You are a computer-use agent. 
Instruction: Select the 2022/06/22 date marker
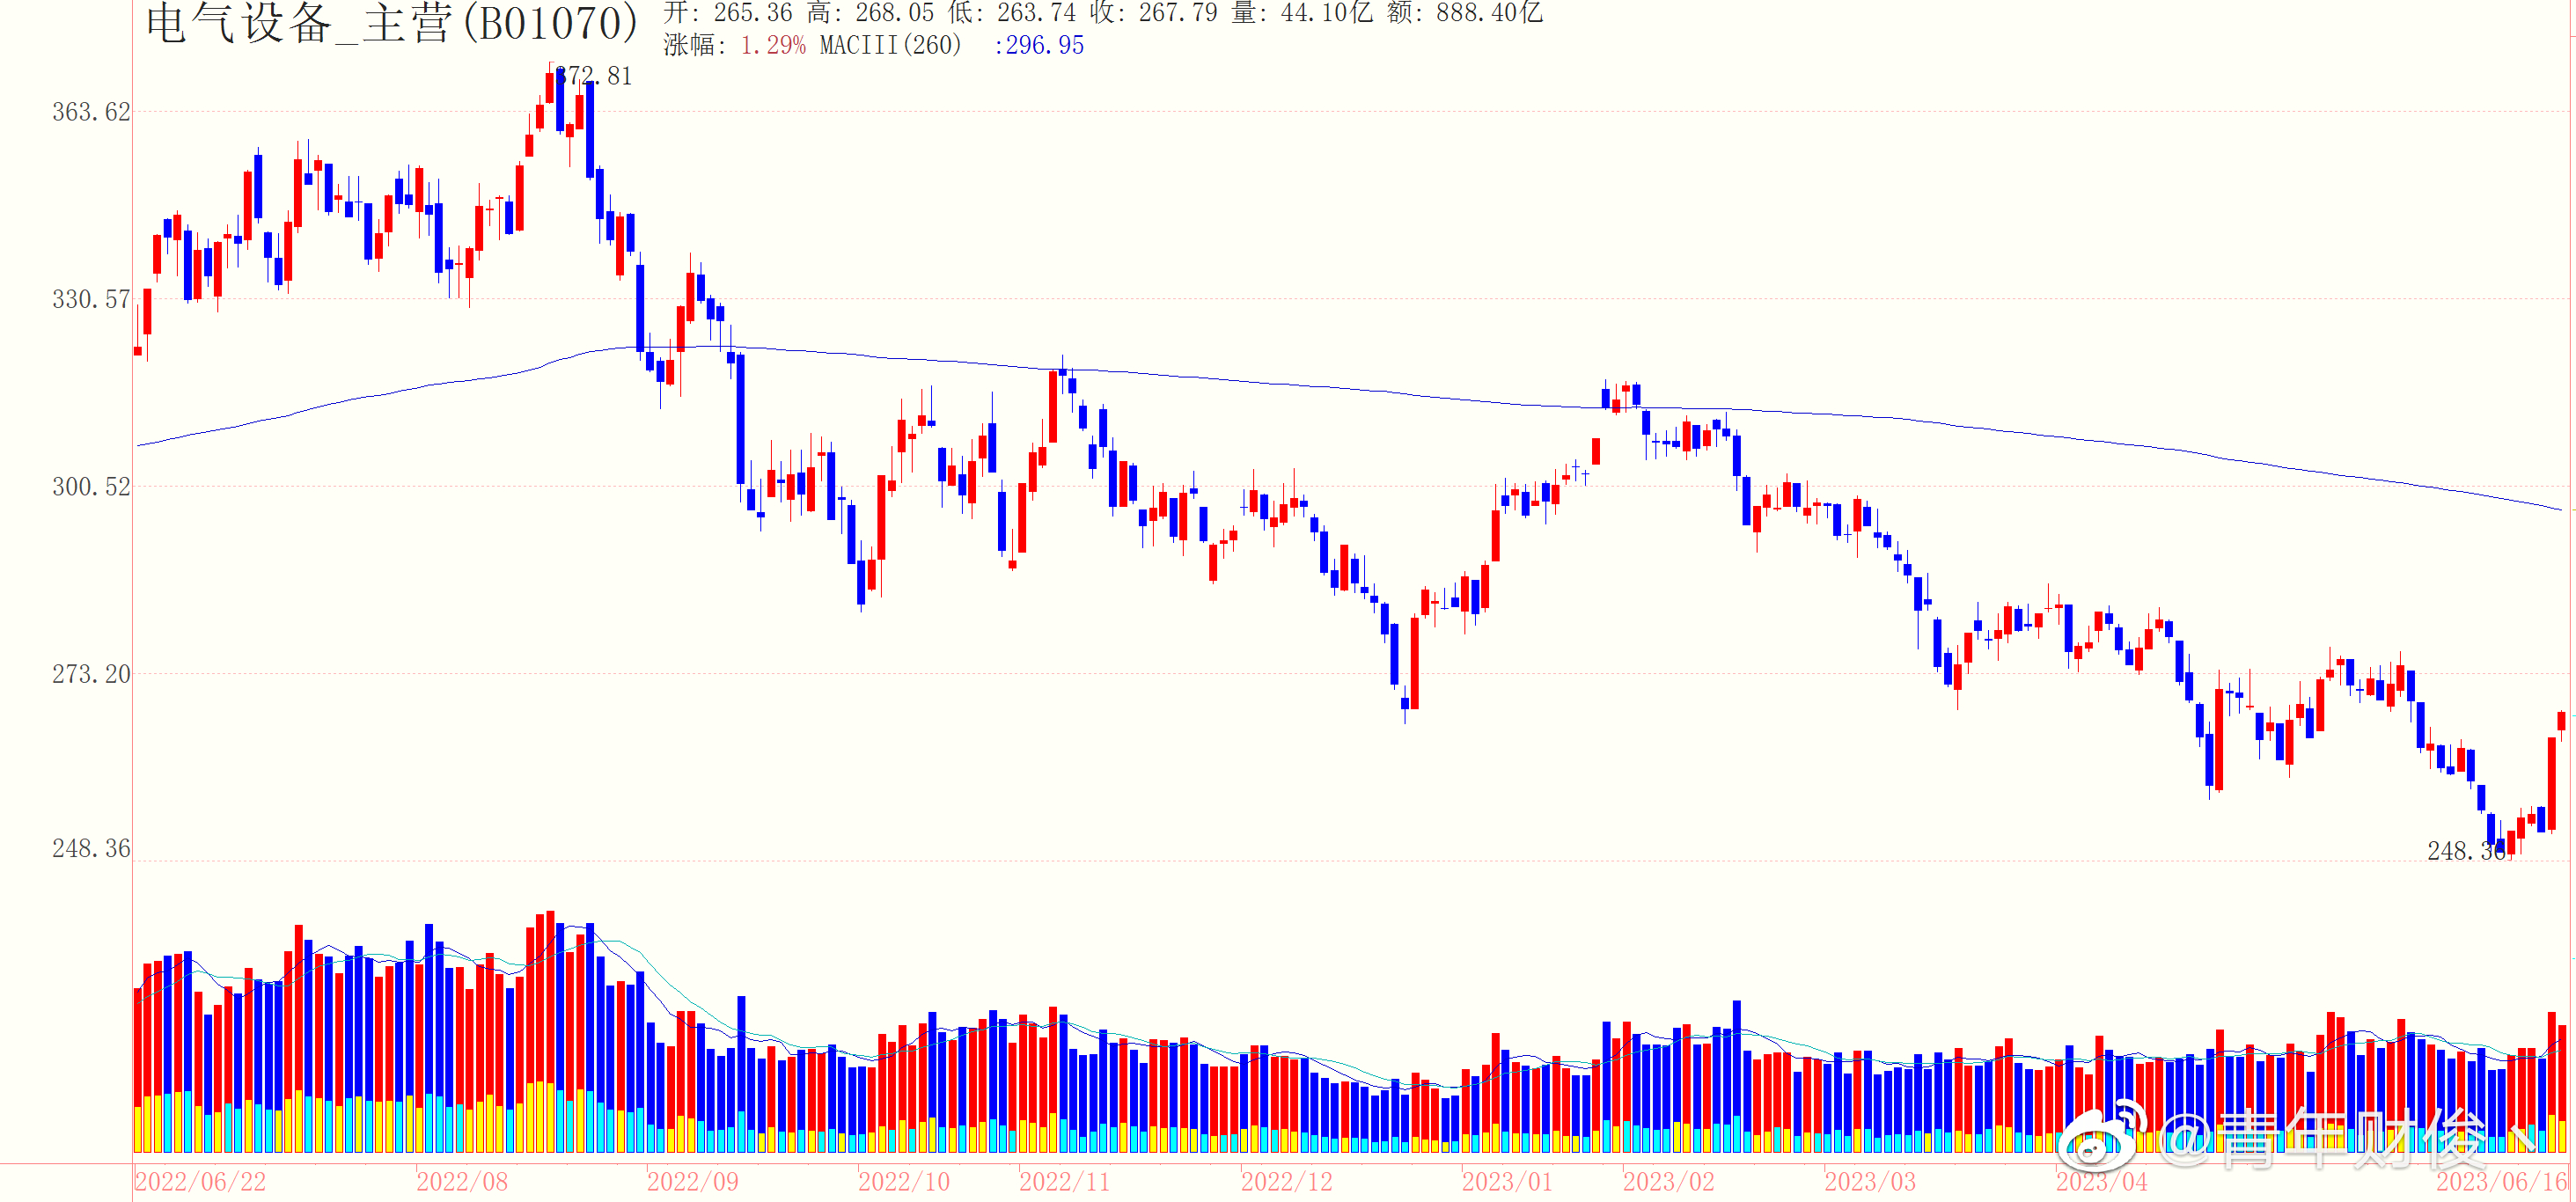coord(200,1182)
